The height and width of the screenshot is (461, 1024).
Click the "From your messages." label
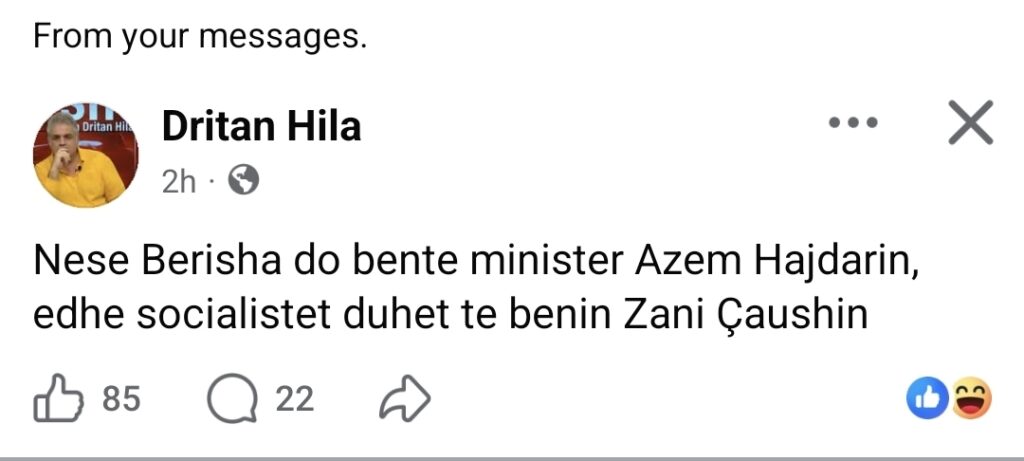200,37
